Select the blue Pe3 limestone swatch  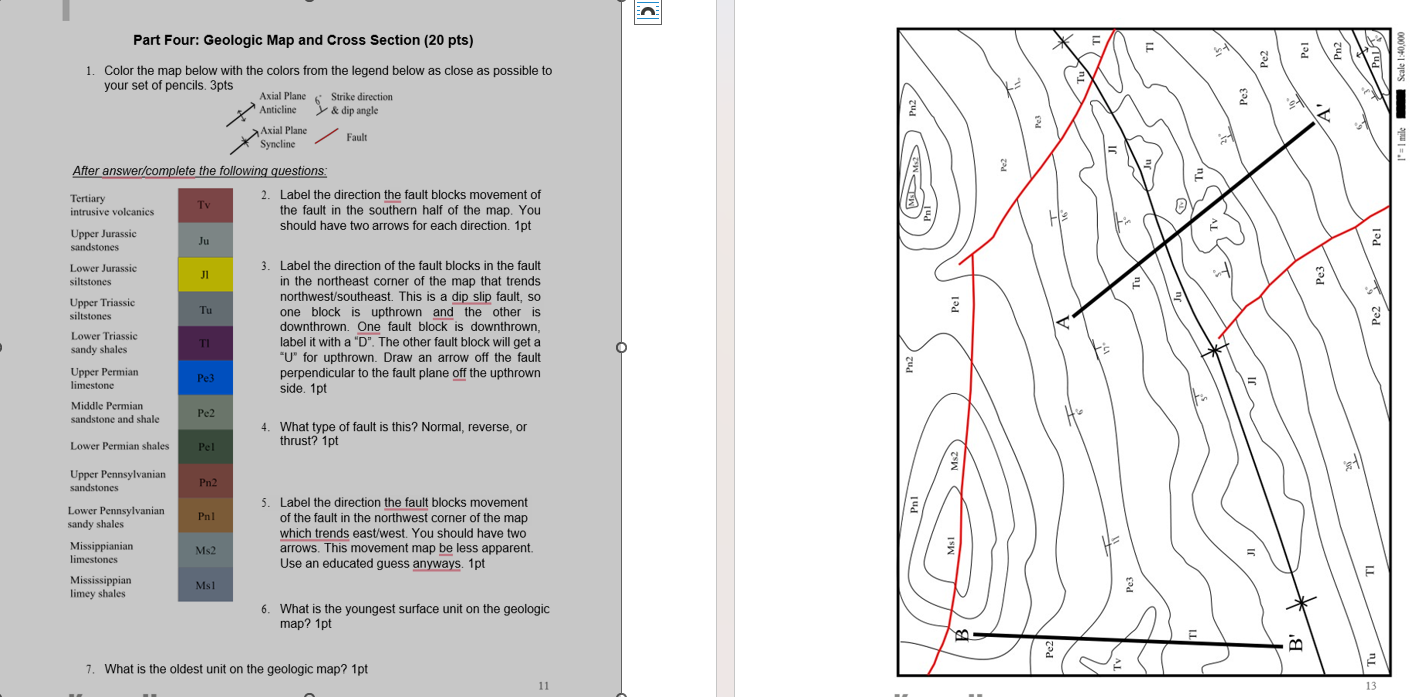[204, 378]
